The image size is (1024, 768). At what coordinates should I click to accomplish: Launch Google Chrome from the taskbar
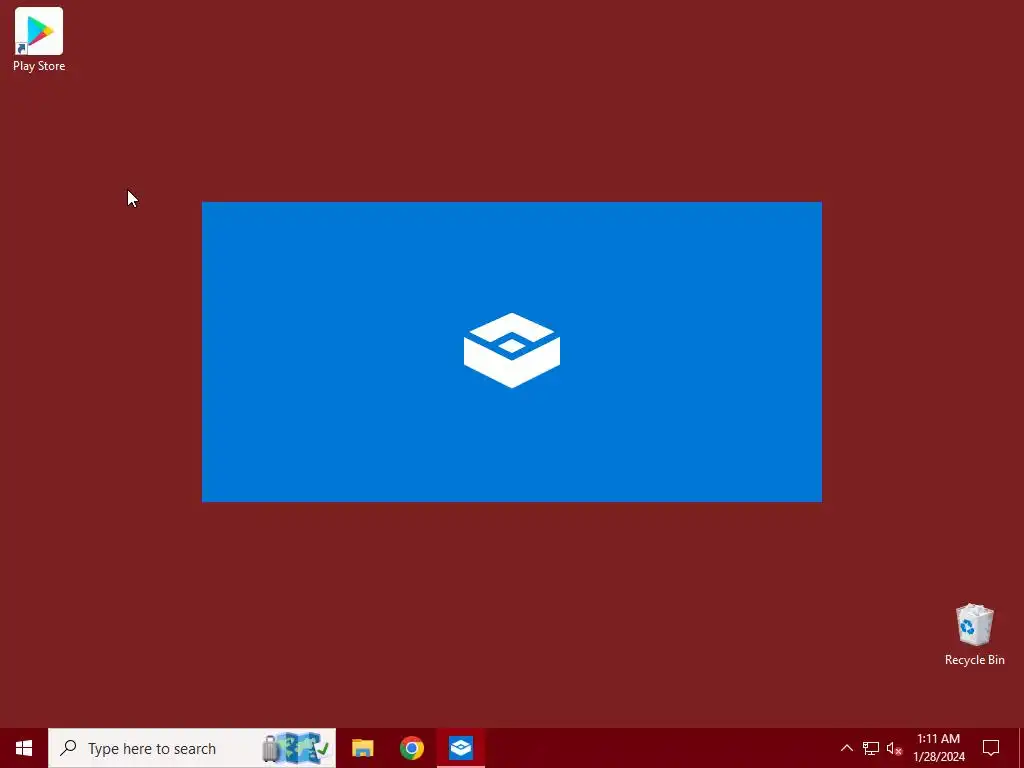coord(412,748)
